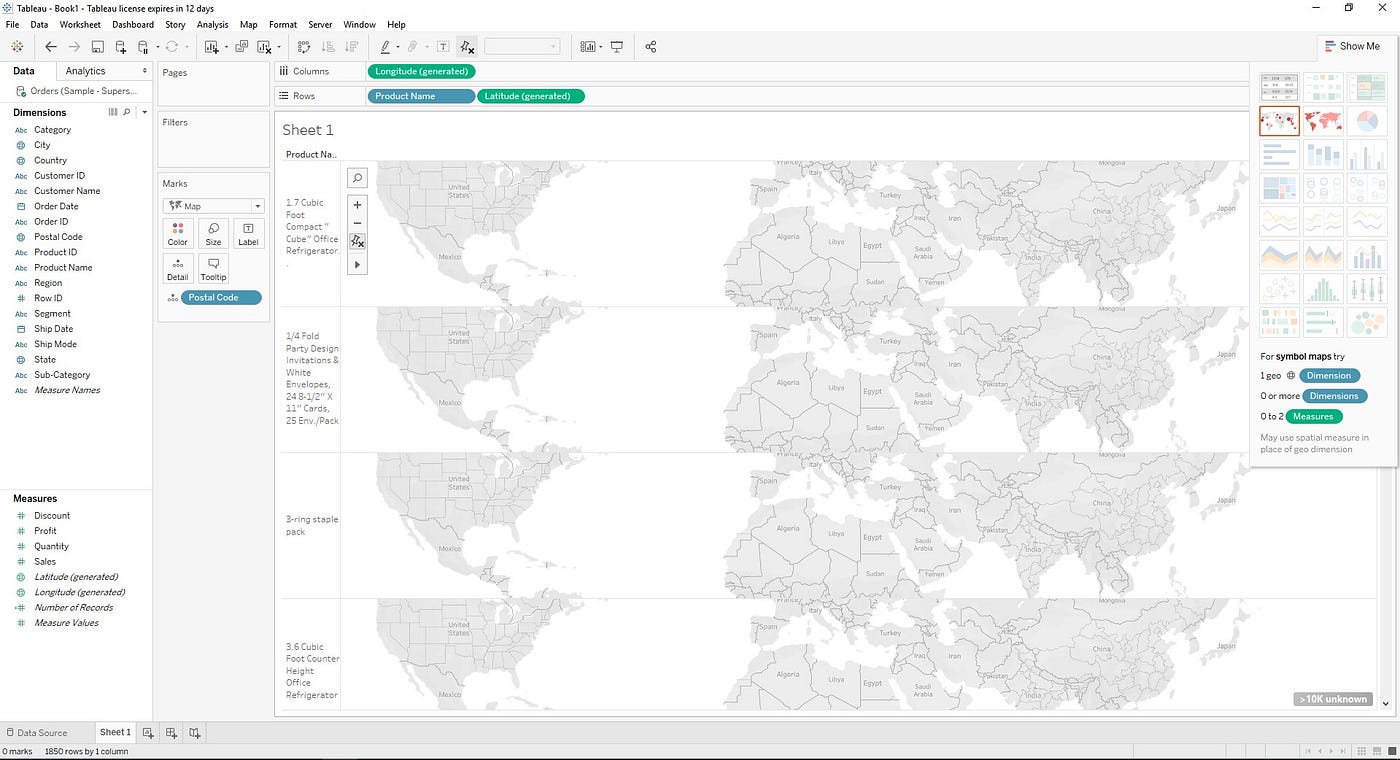Select the text table chart in Show Me

coord(1279,88)
